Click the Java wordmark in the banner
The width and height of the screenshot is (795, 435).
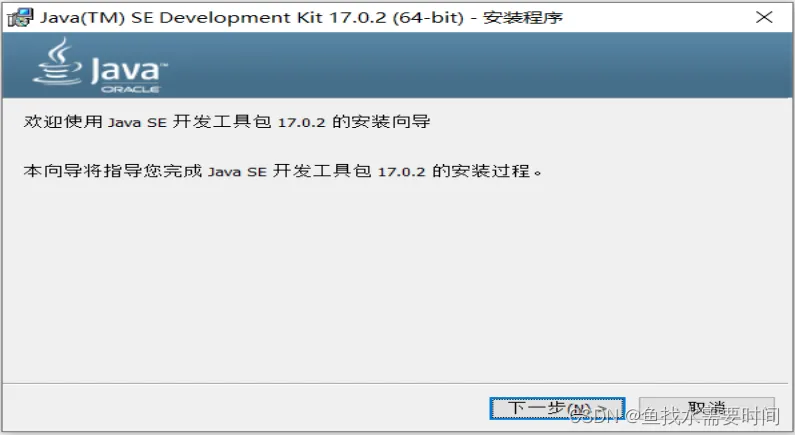(129, 69)
